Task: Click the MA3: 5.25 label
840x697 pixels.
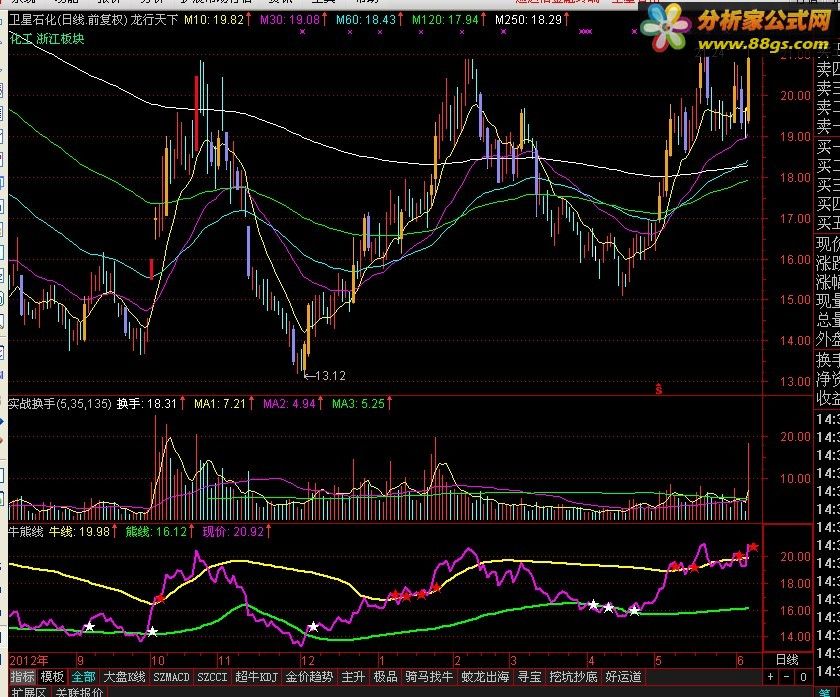Action: tap(358, 403)
